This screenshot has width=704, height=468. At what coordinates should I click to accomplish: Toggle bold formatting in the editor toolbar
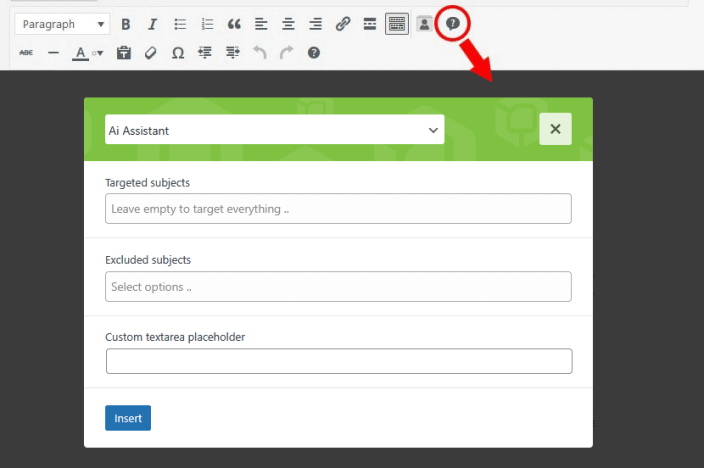point(126,24)
